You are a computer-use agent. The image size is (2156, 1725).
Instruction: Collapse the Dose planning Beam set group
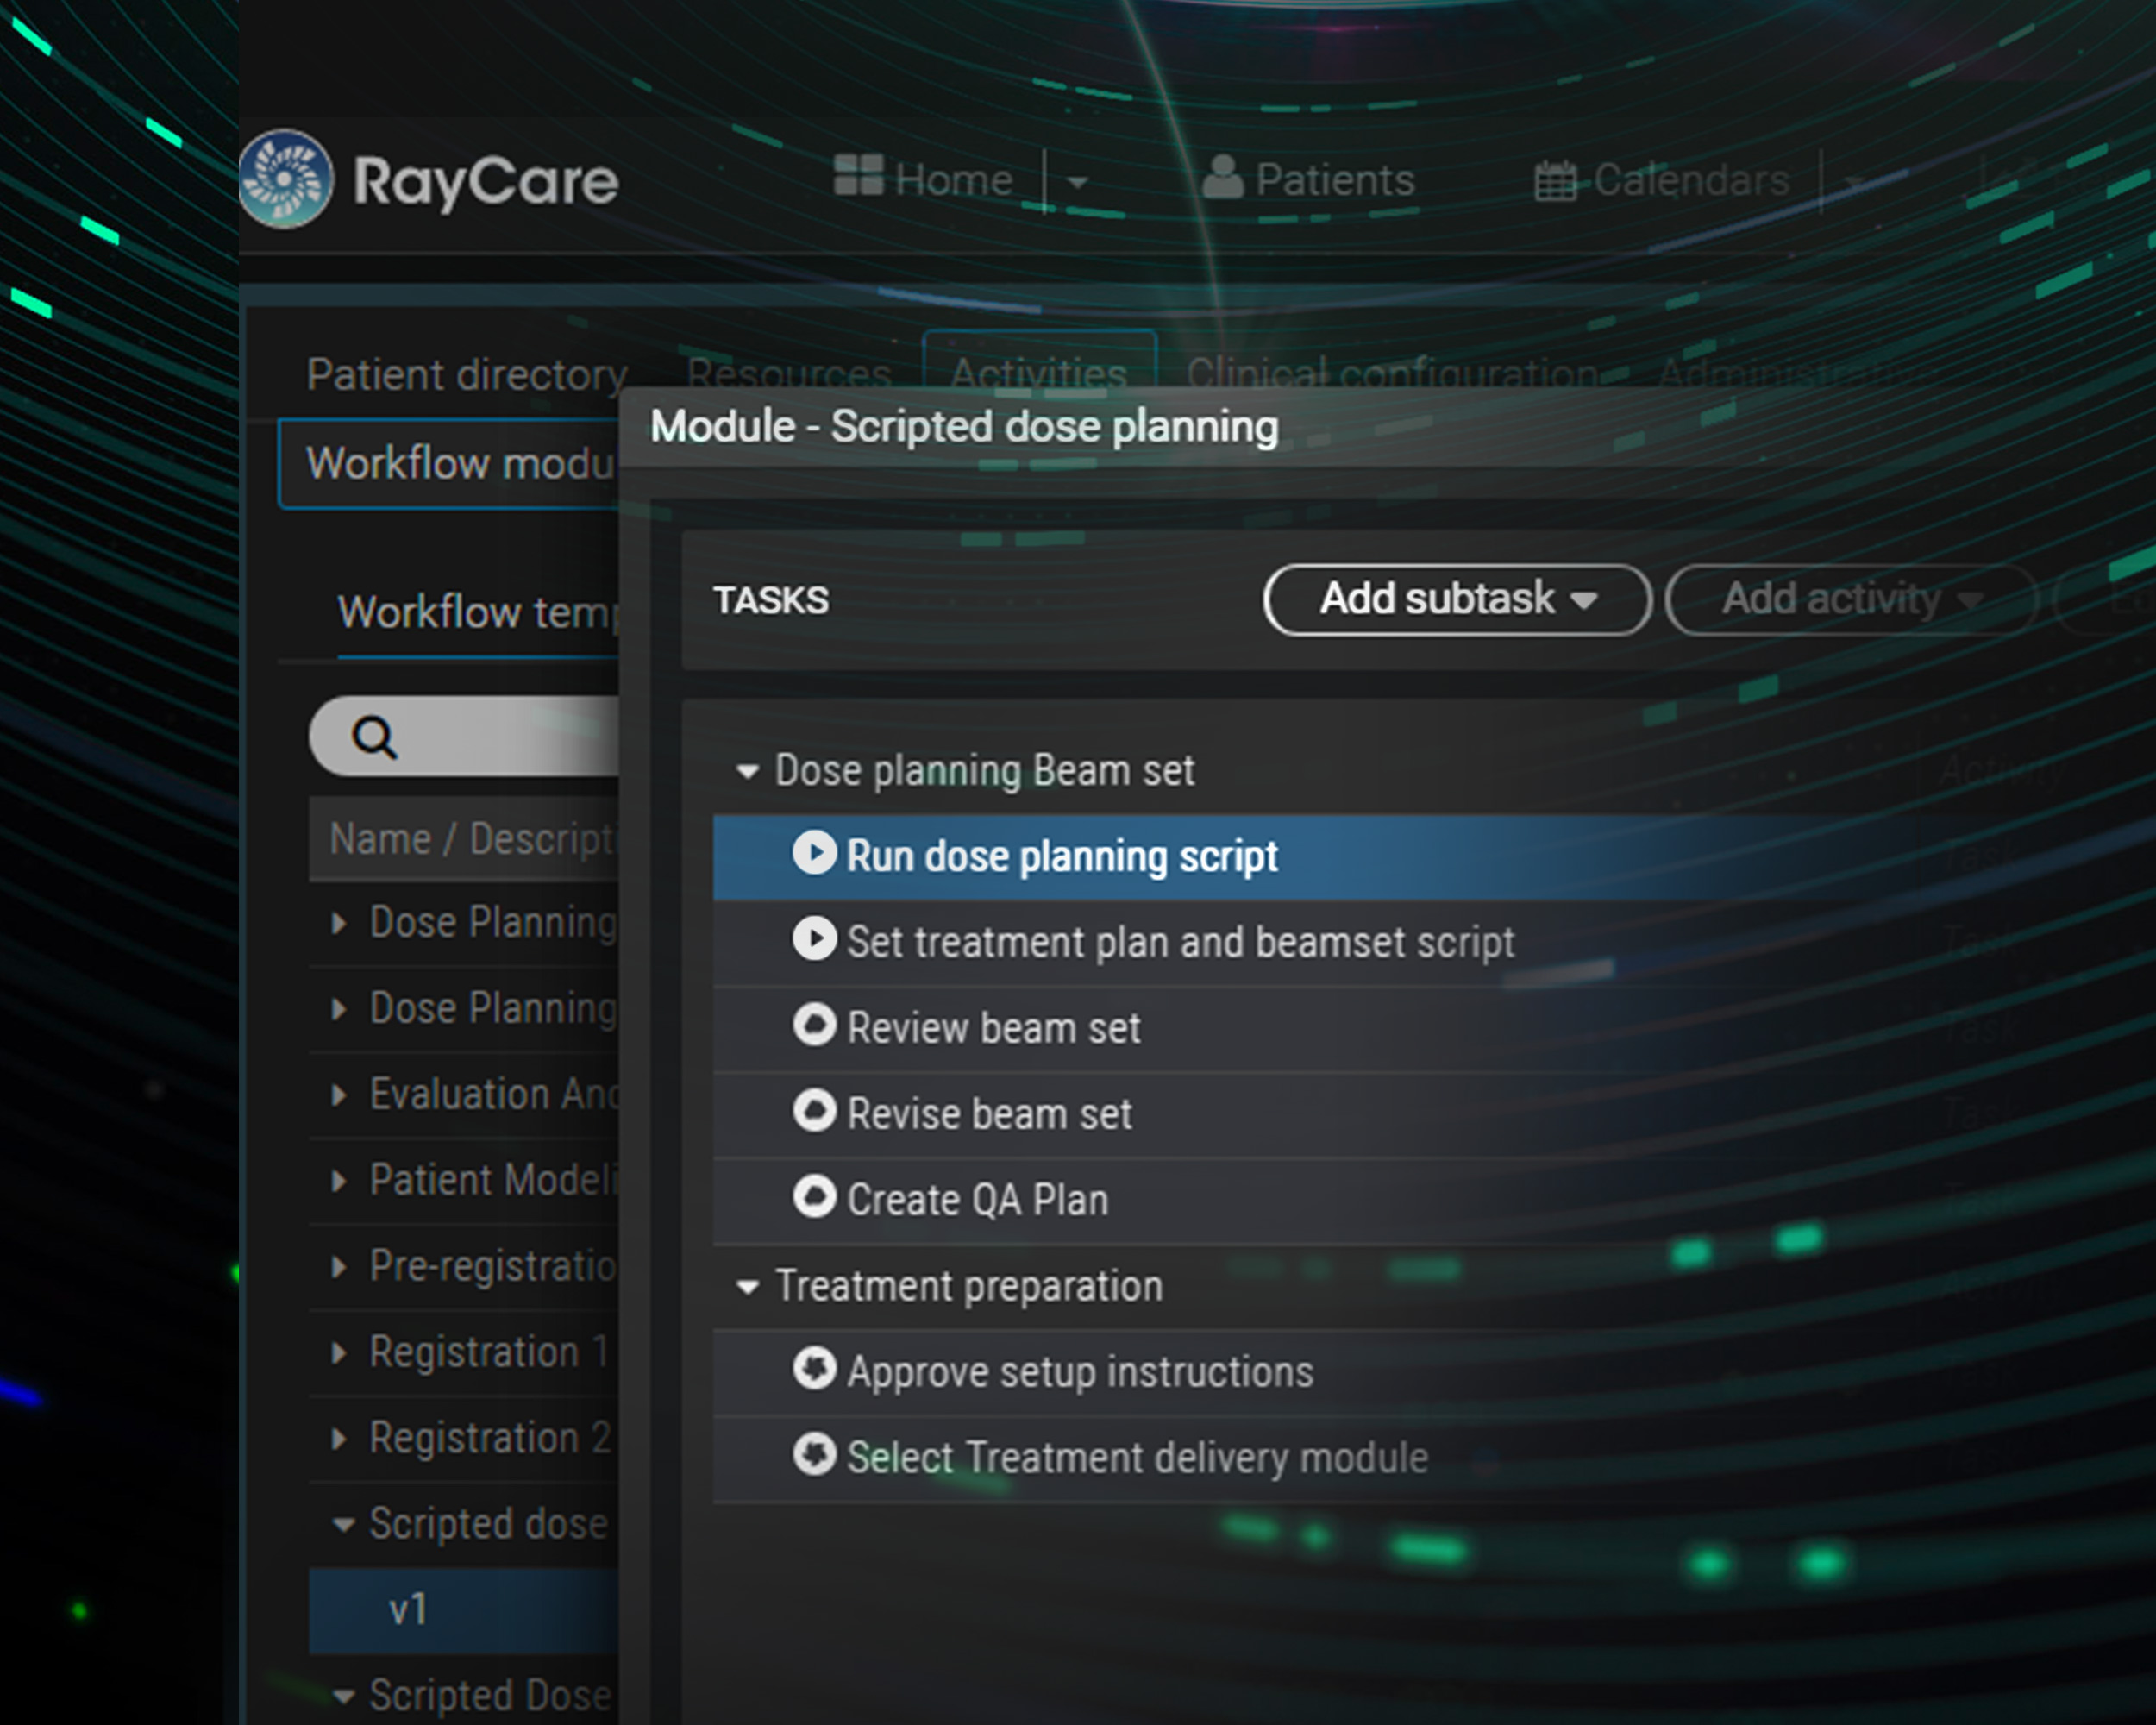coord(746,771)
